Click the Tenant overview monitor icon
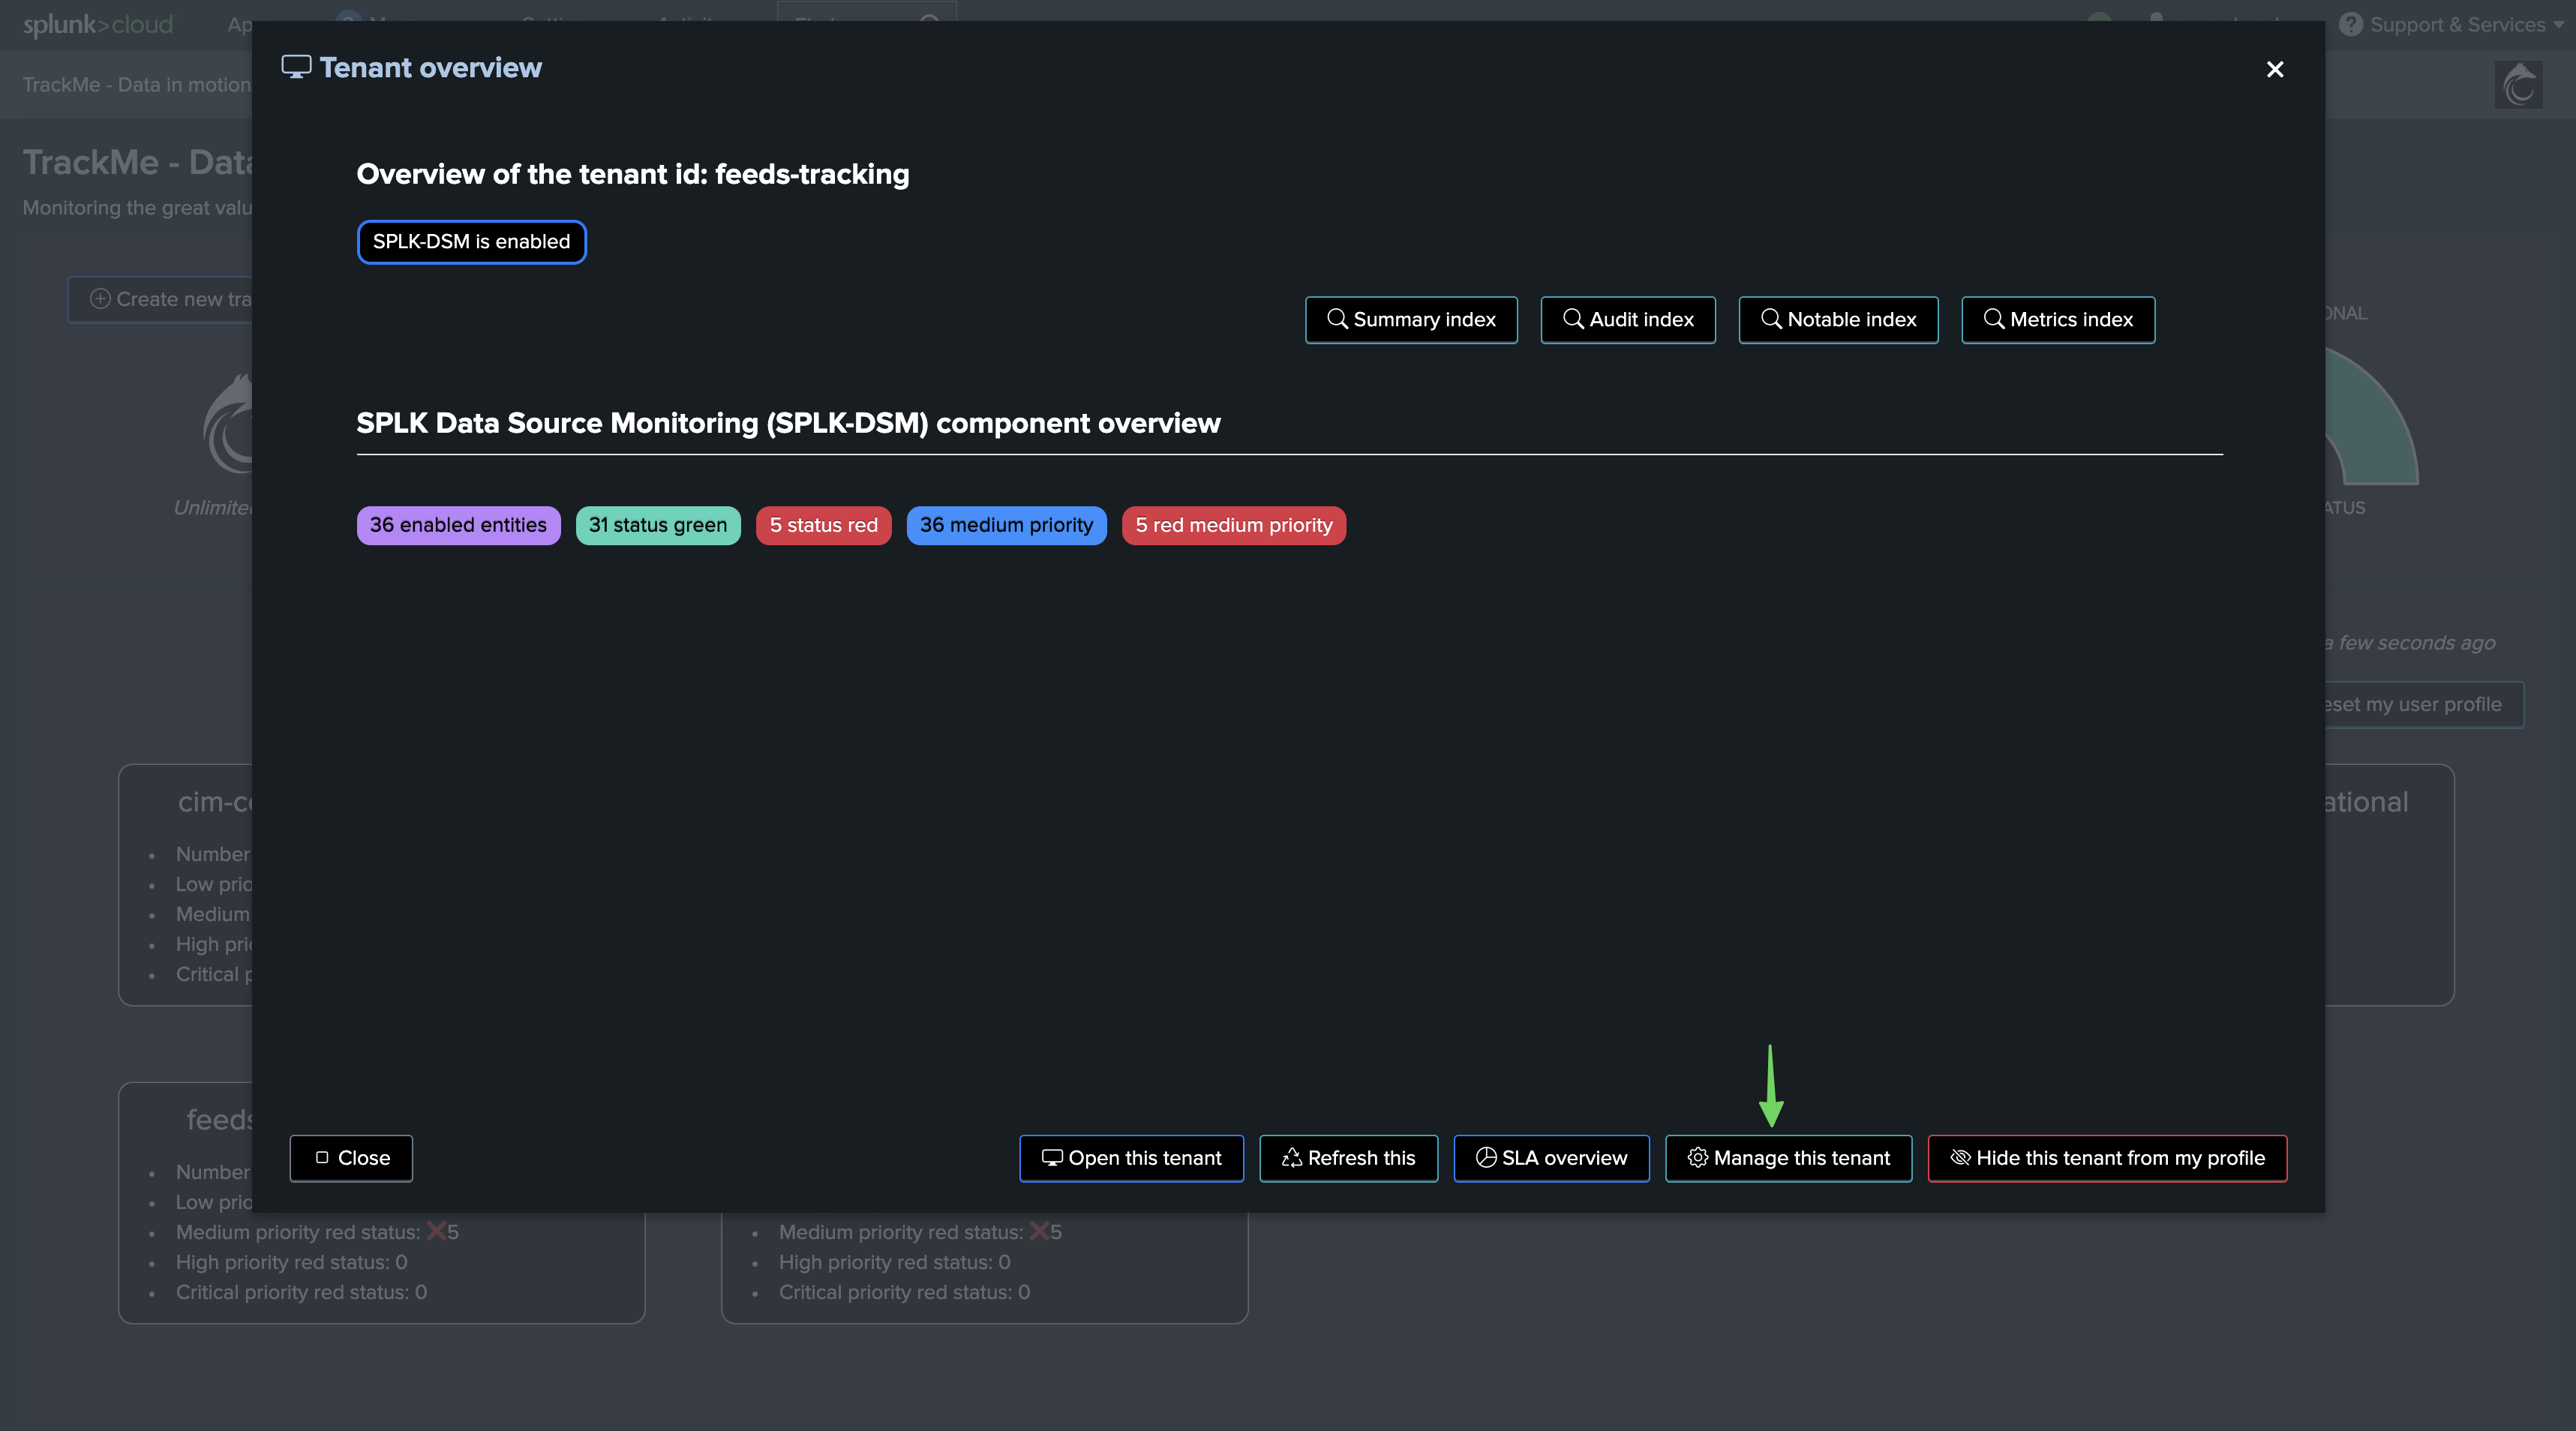 pyautogui.click(x=296, y=67)
